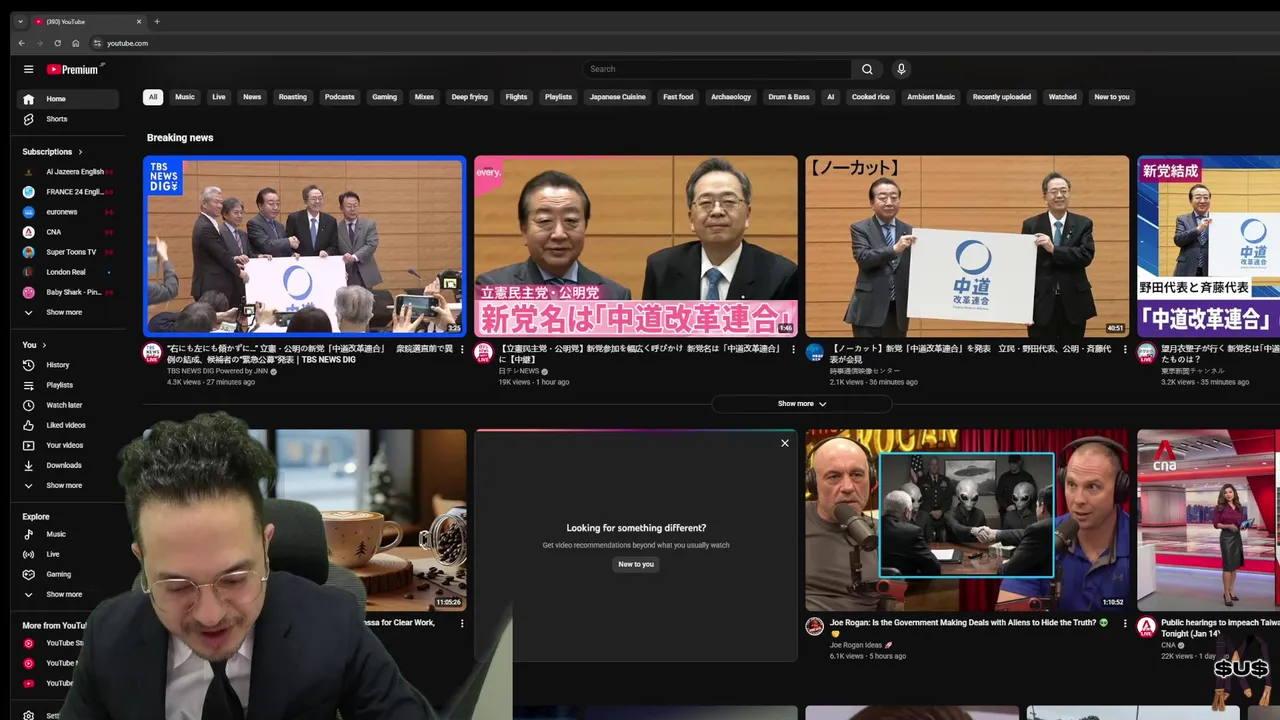The height and width of the screenshot is (720, 1280).
Task: Open Shorts in the sidebar
Action: [67, 119]
